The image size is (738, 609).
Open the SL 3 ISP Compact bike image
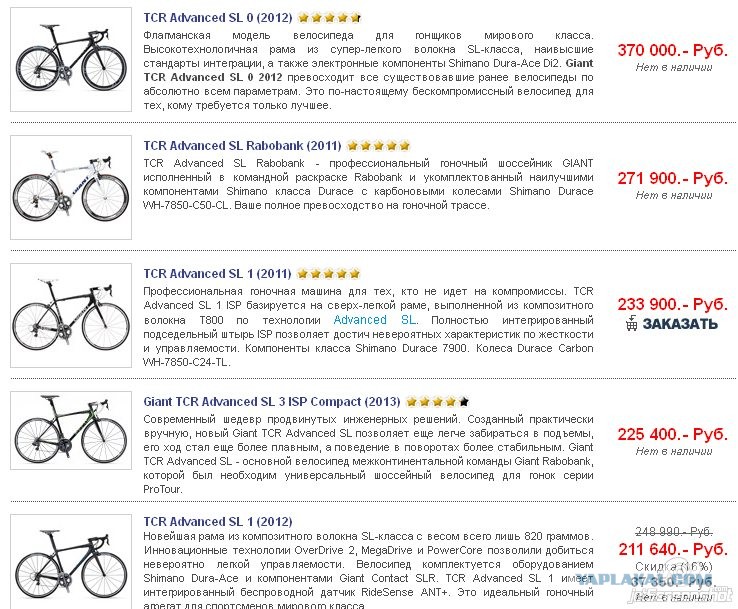(x=71, y=430)
